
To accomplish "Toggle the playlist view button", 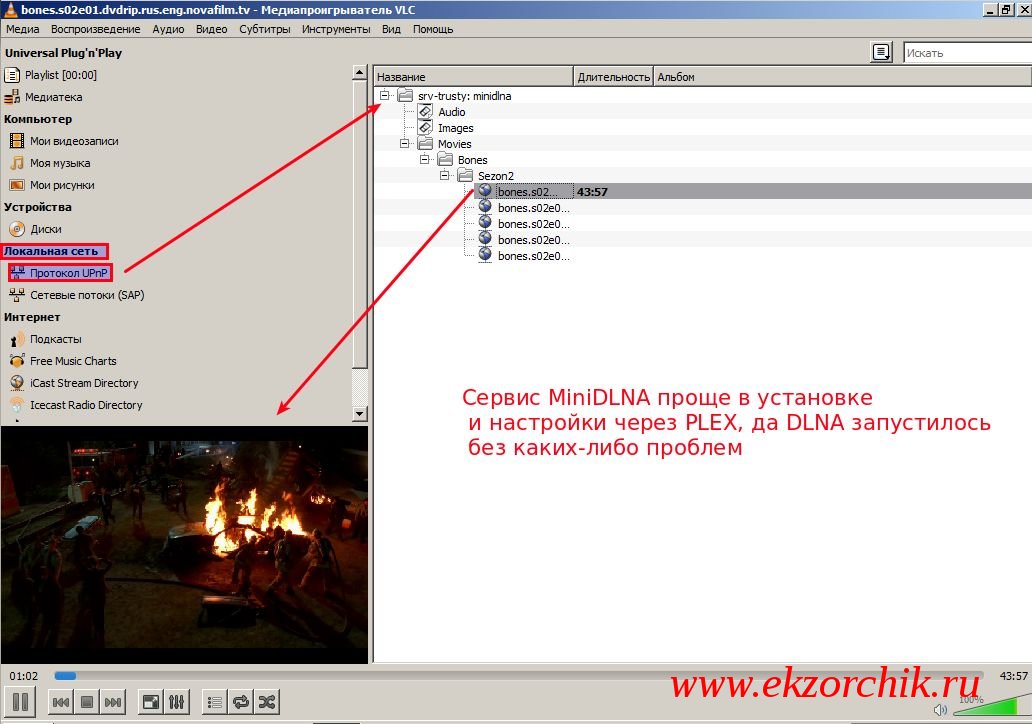I will (x=215, y=702).
